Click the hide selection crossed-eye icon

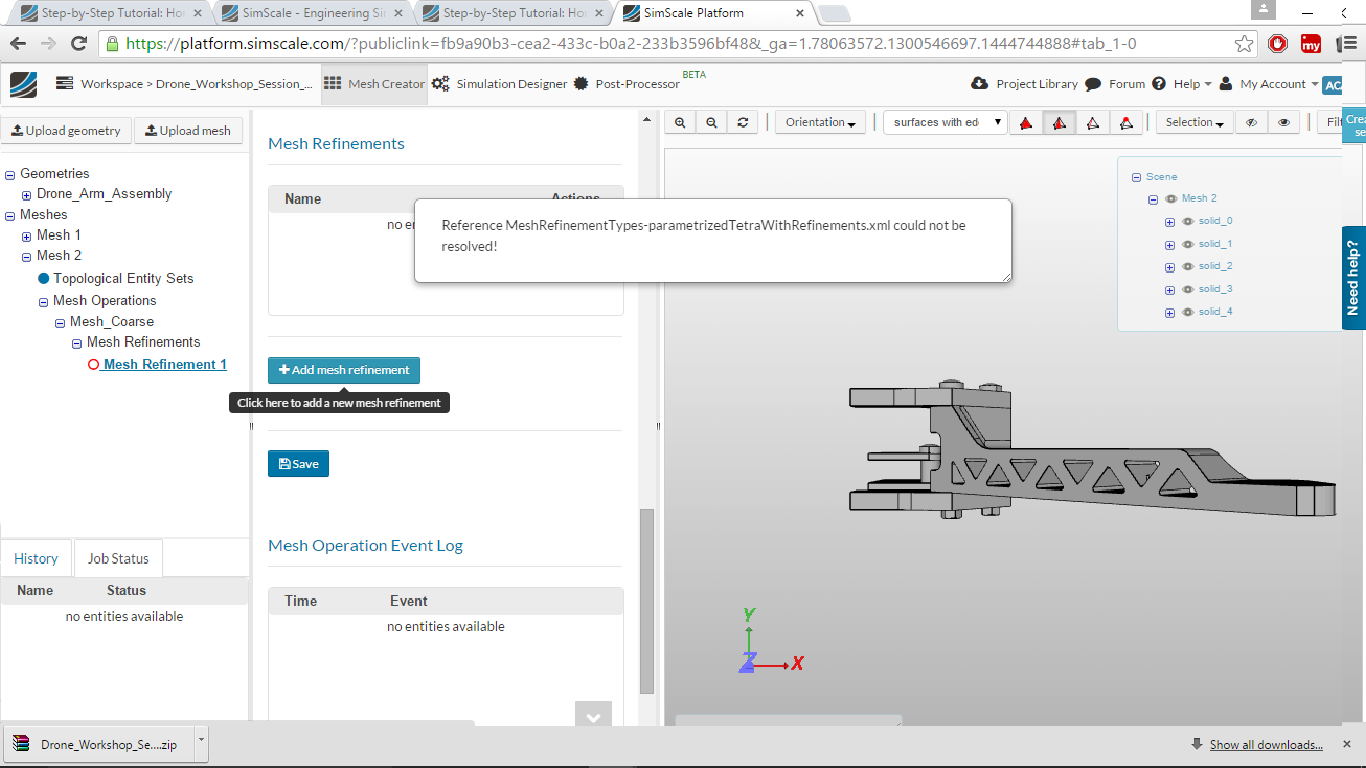pos(1251,122)
